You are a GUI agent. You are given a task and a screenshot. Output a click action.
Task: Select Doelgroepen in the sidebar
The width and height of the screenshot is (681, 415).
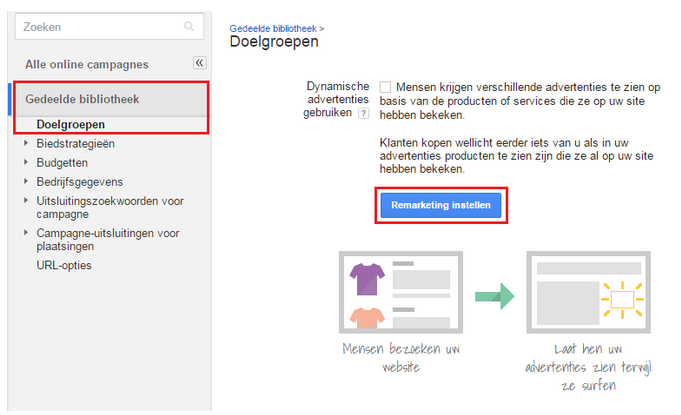tap(71, 125)
